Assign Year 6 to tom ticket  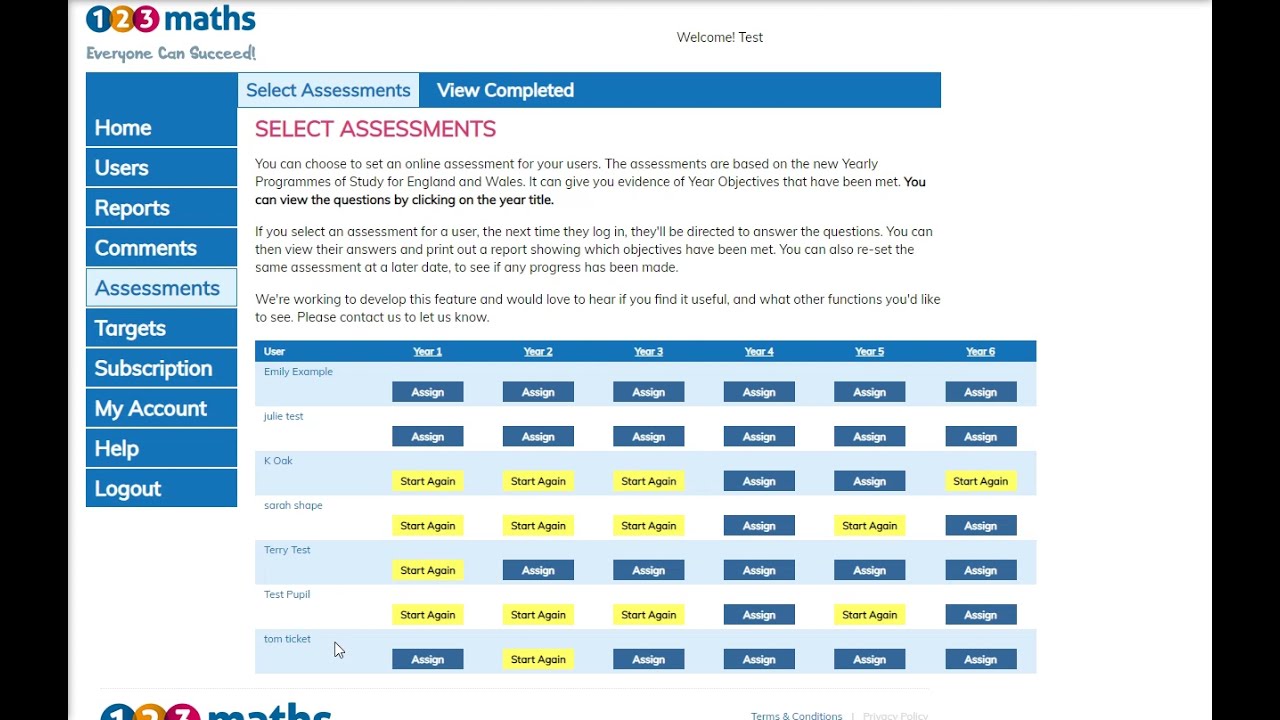pos(980,659)
